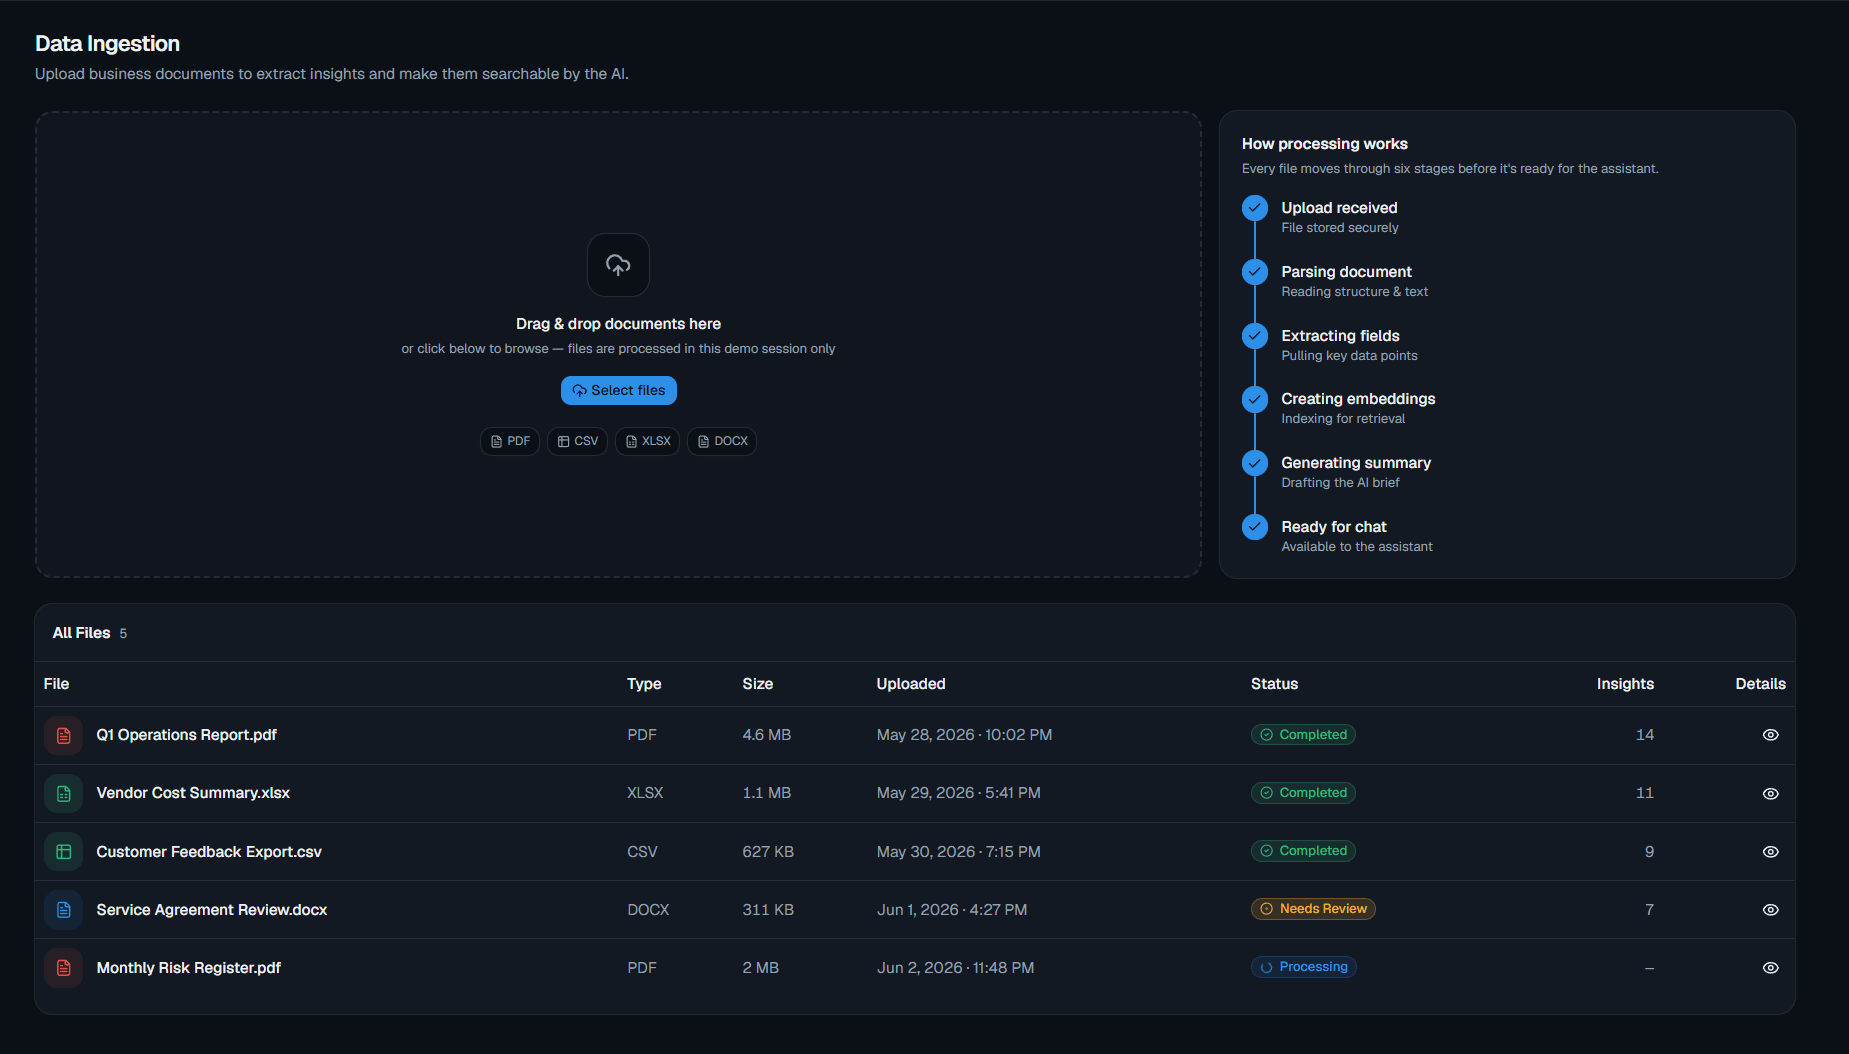The height and width of the screenshot is (1054, 1849).
Task: Click the Processing status badge
Action: coord(1303,967)
